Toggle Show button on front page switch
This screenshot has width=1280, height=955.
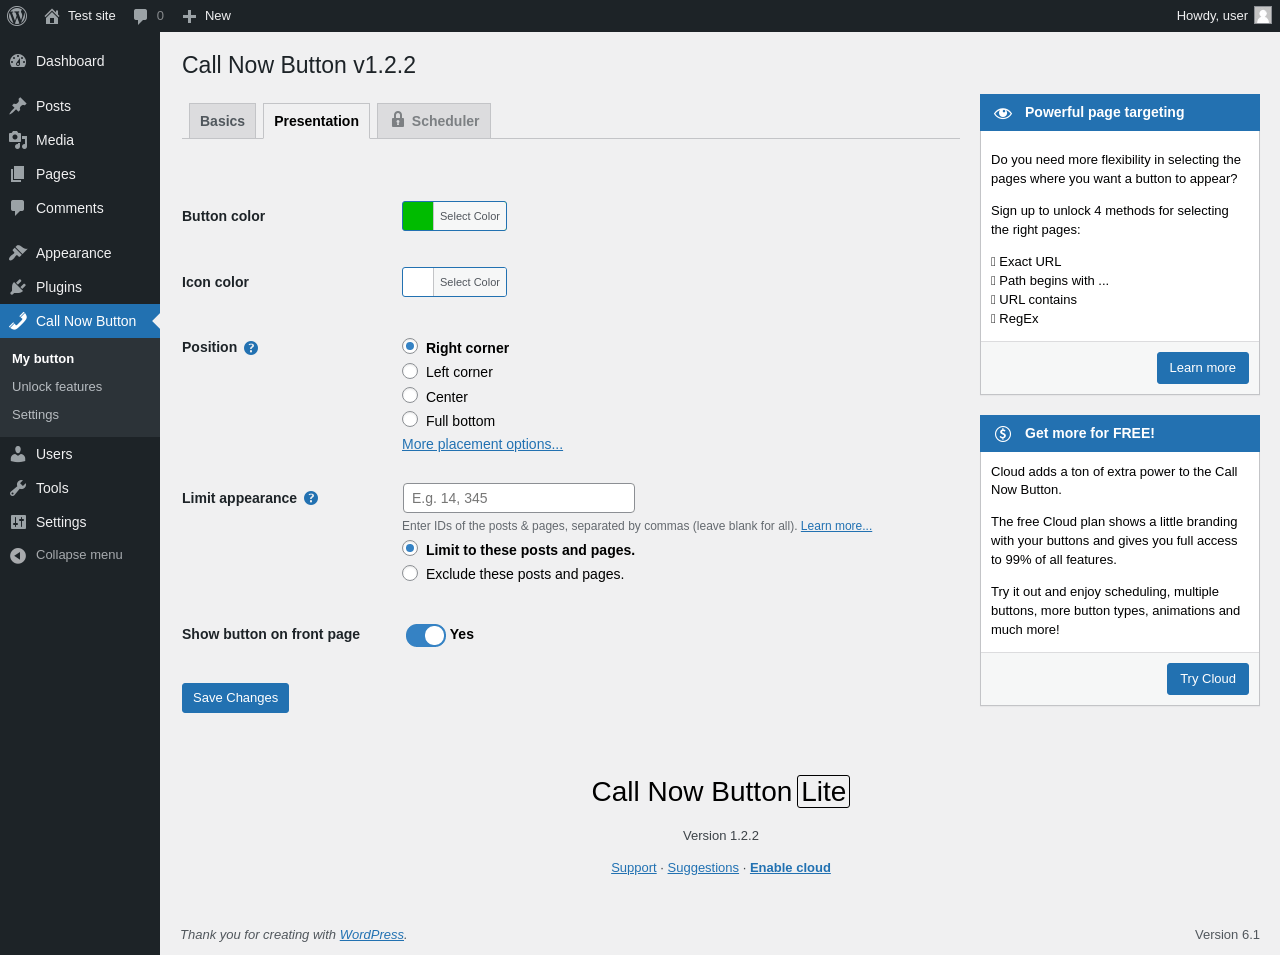point(426,635)
